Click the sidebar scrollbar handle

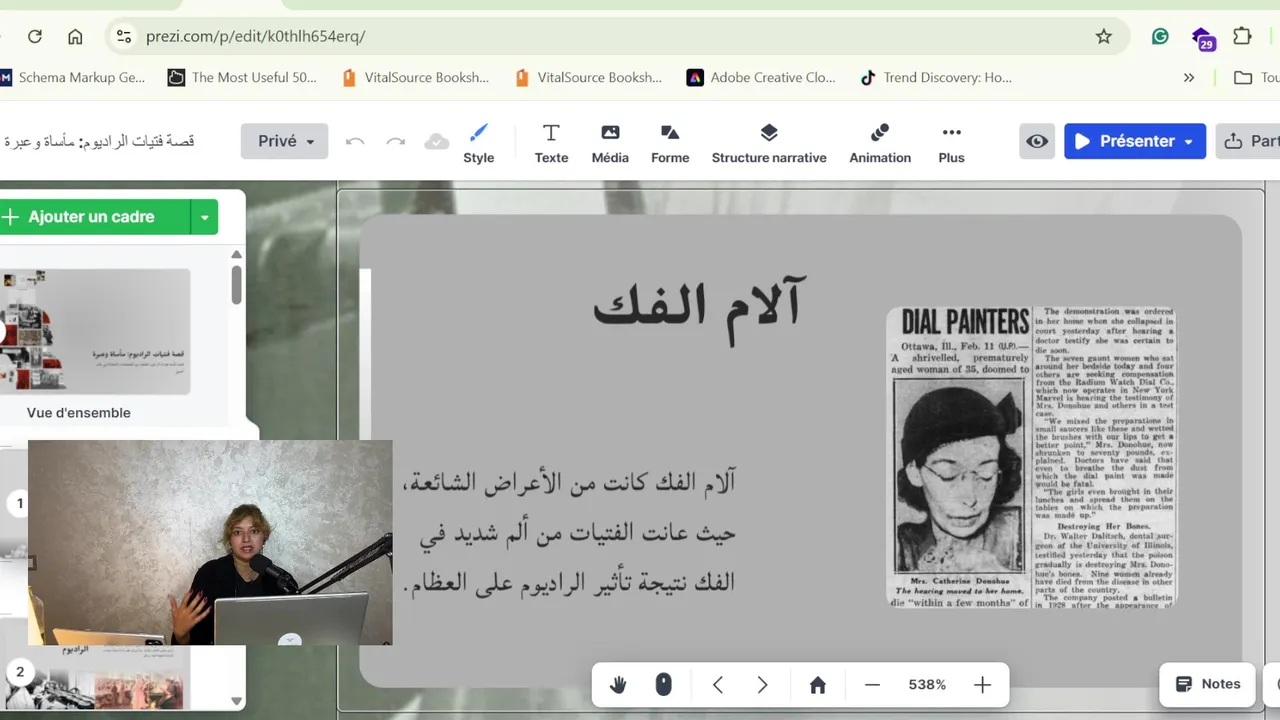tap(236, 285)
